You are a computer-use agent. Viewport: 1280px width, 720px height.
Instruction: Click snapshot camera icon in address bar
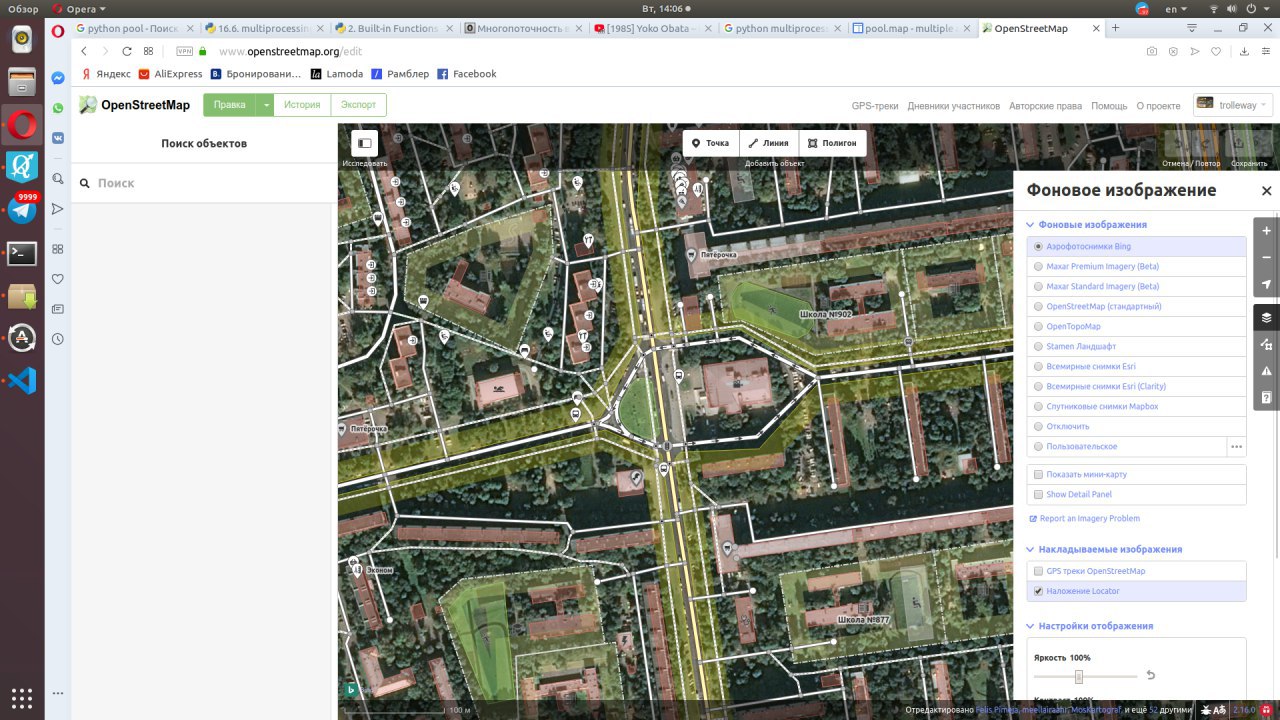[1152, 51]
